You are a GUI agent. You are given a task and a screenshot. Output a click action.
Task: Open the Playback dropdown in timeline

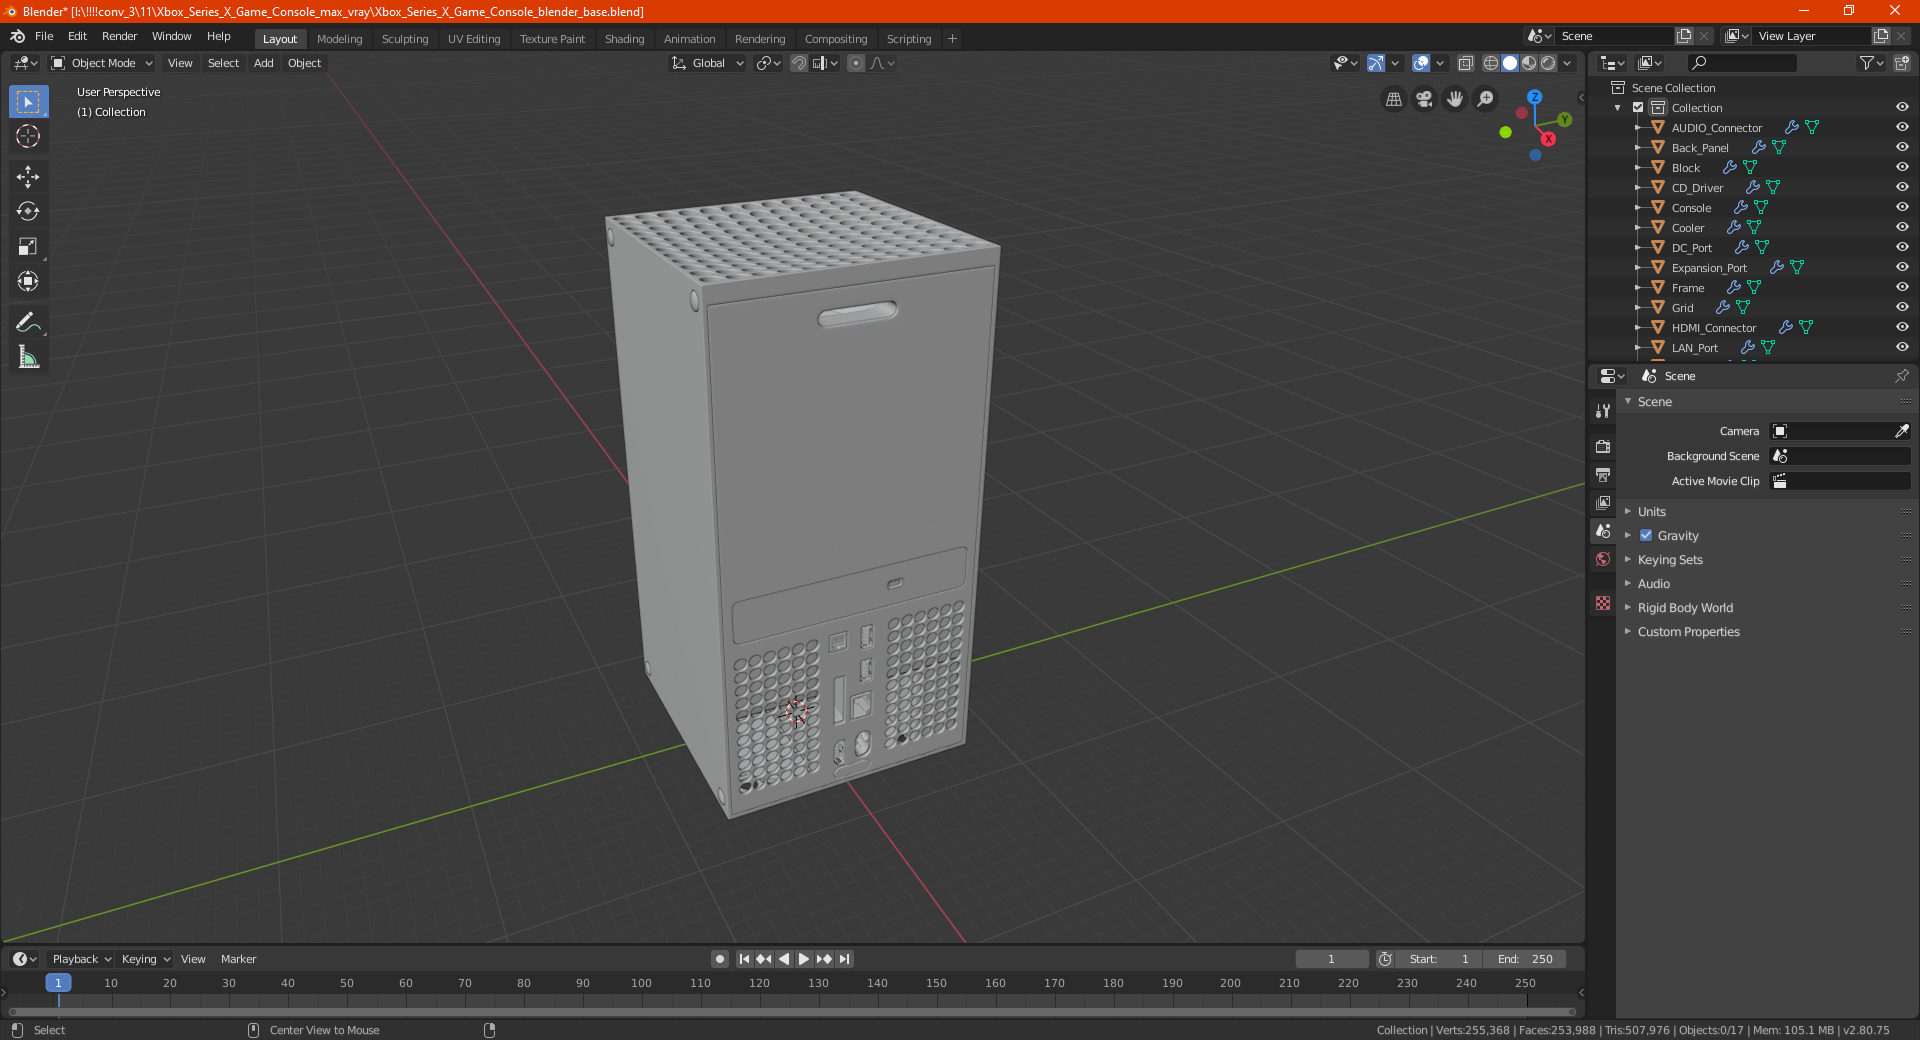tap(80, 959)
